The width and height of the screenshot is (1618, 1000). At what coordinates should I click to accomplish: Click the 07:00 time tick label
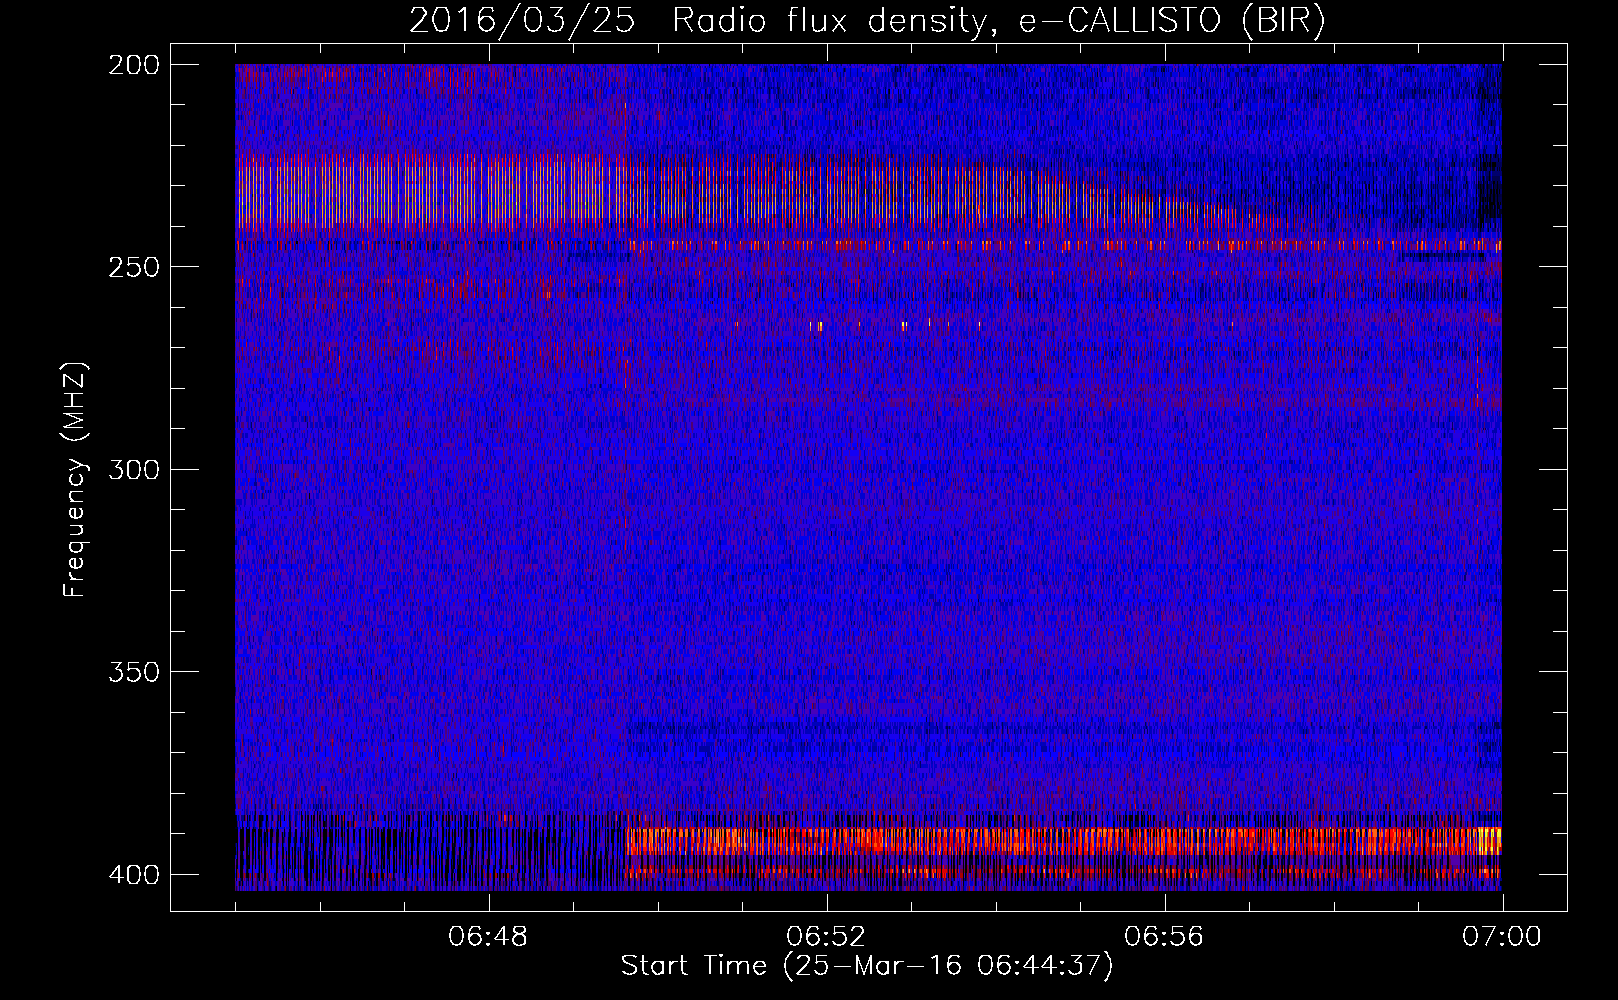(1502, 937)
